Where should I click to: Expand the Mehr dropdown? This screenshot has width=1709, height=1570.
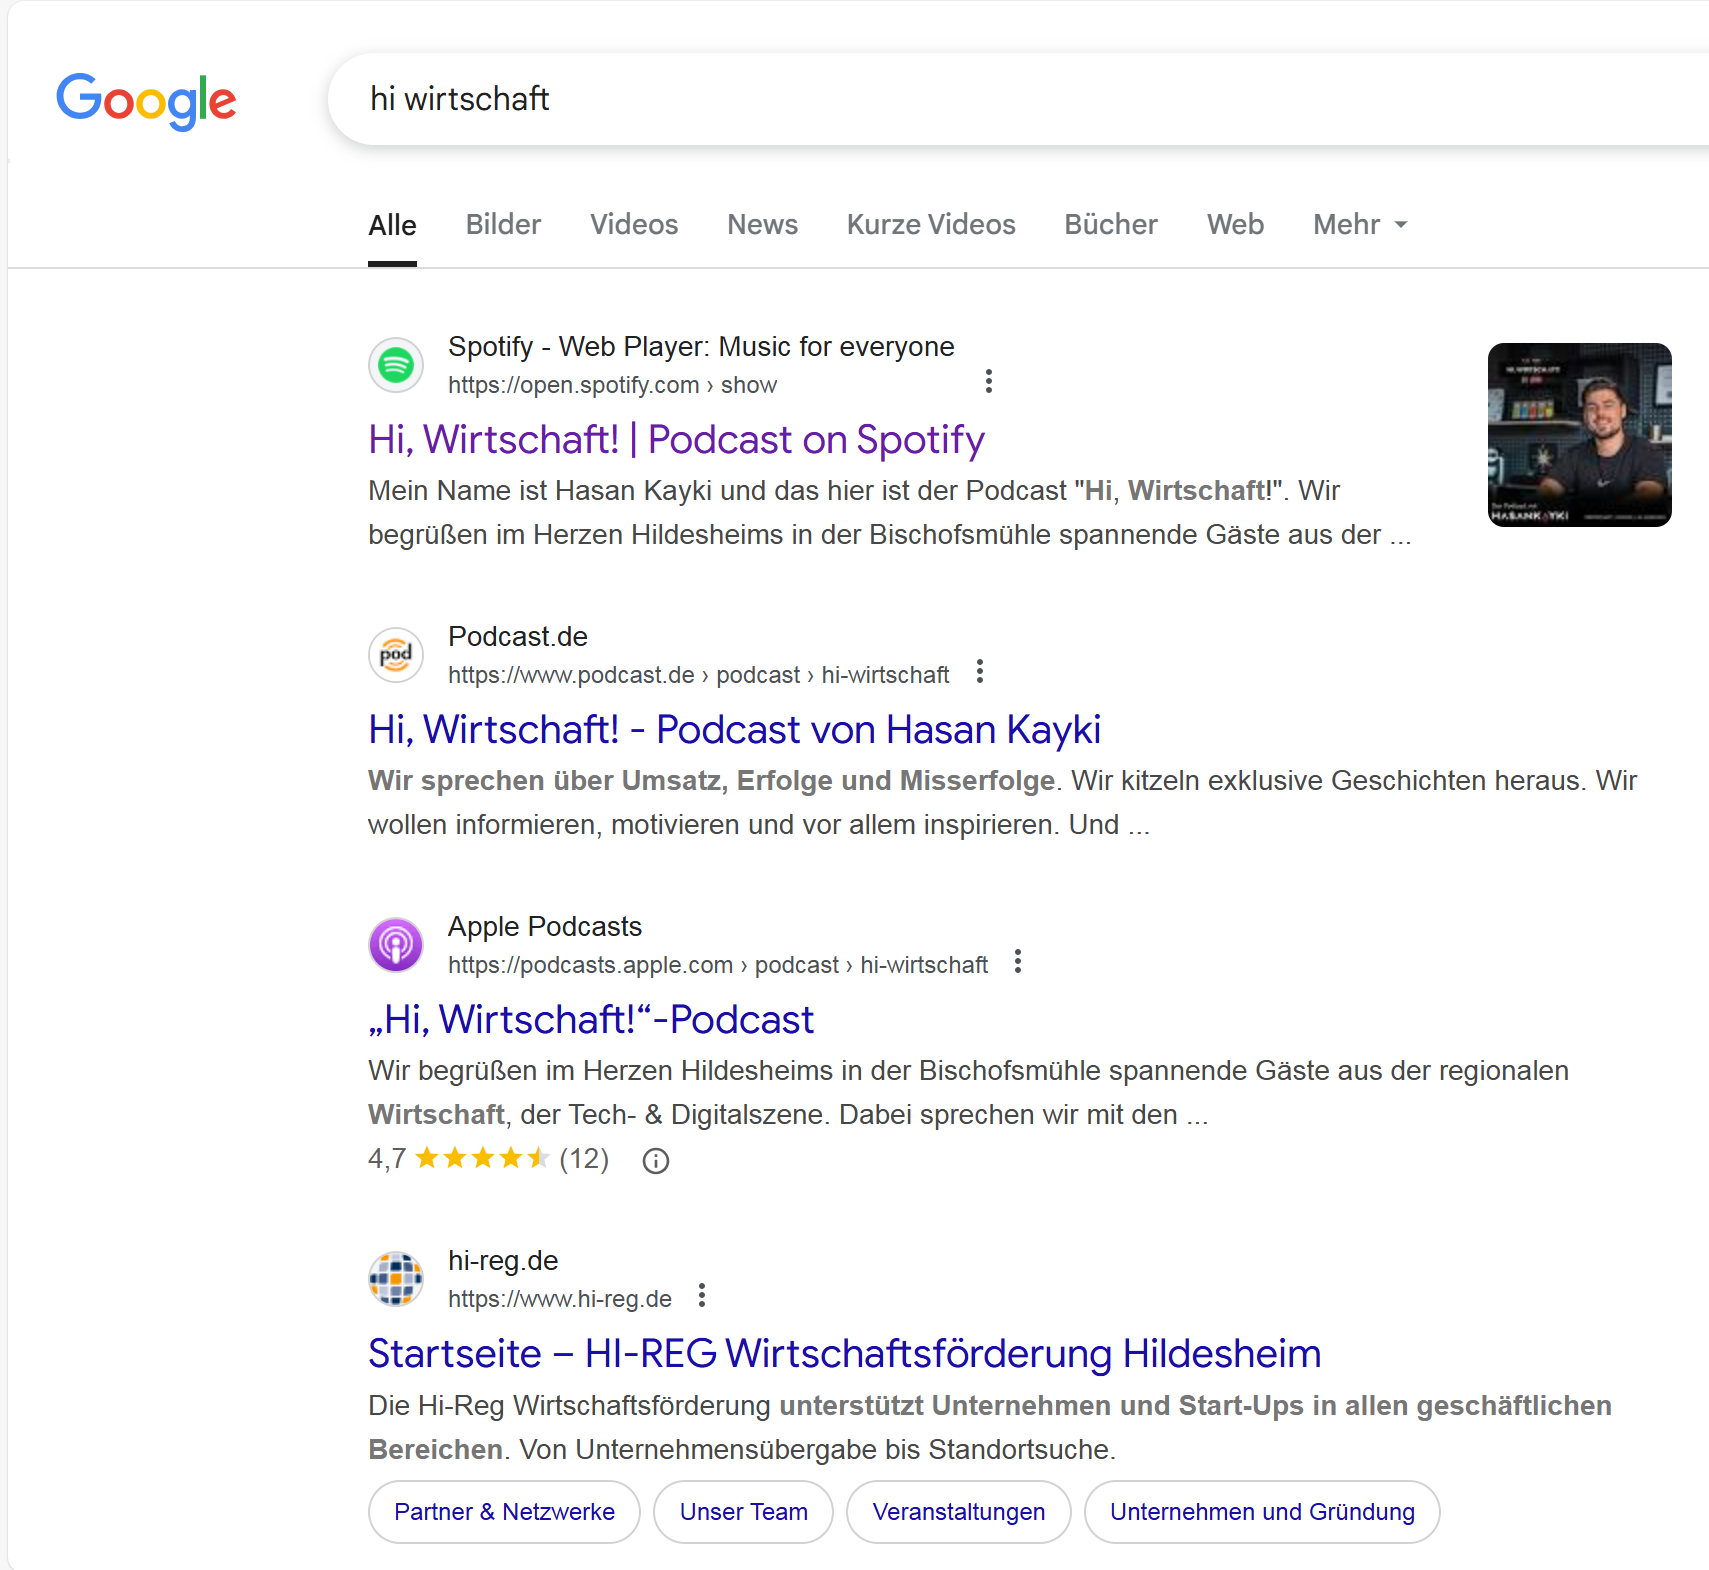pyautogui.click(x=1360, y=225)
